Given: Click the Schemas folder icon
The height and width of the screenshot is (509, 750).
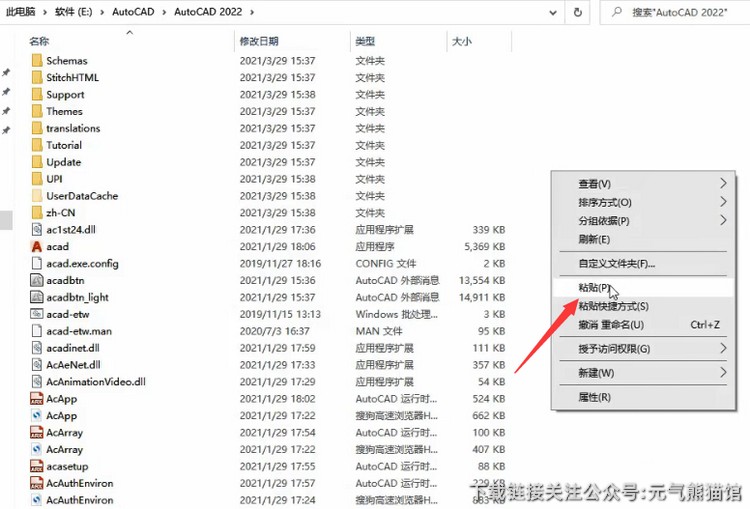Looking at the screenshot, I should (36, 61).
